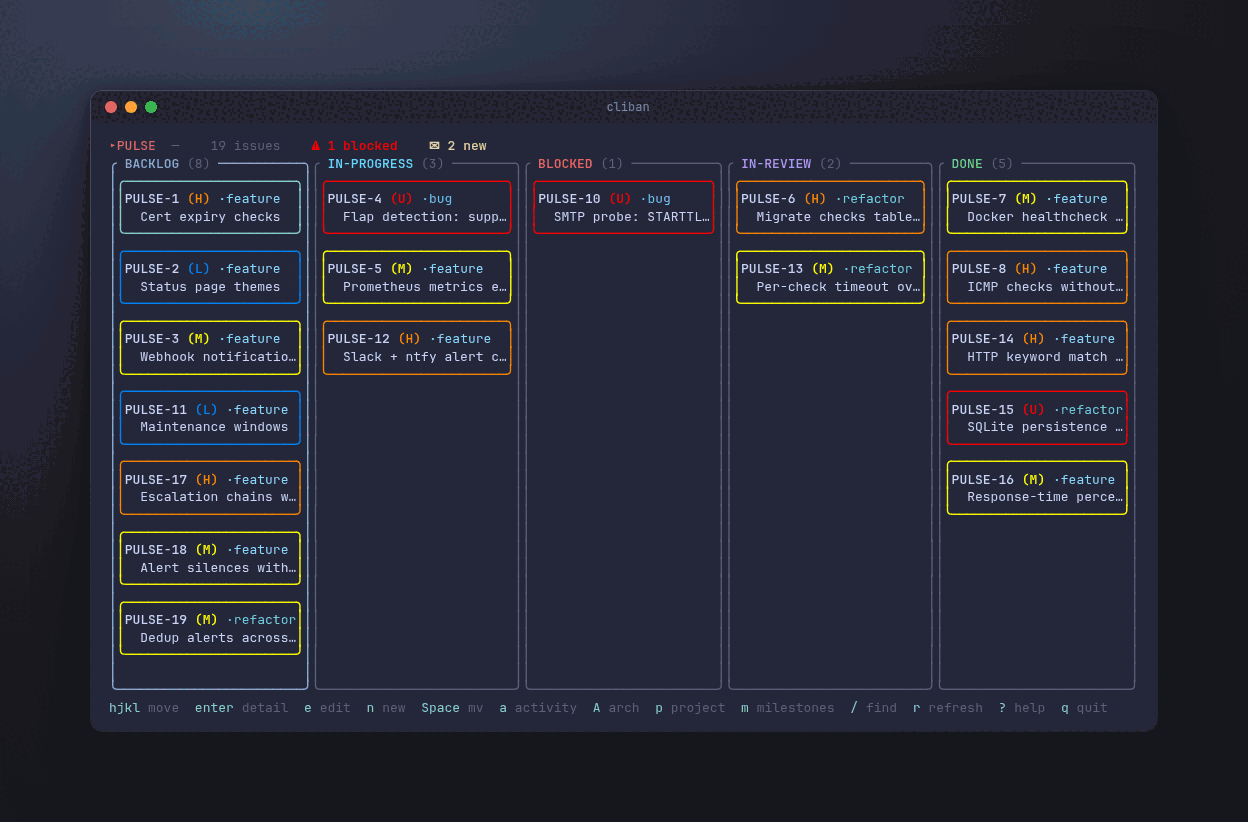Viewport: 1248px width, 822px height.
Task: Open card PULSE-15 SQLite persistence
Action: point(1037,418)
